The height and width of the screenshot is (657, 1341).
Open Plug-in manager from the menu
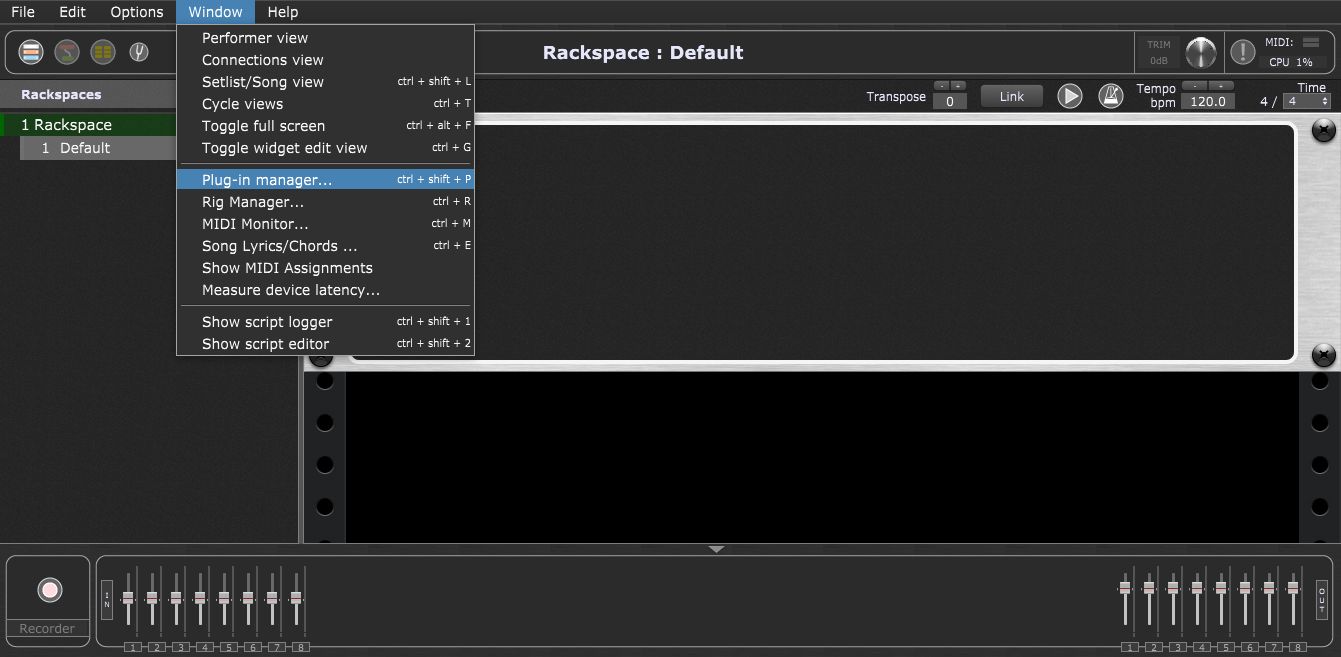325,180
